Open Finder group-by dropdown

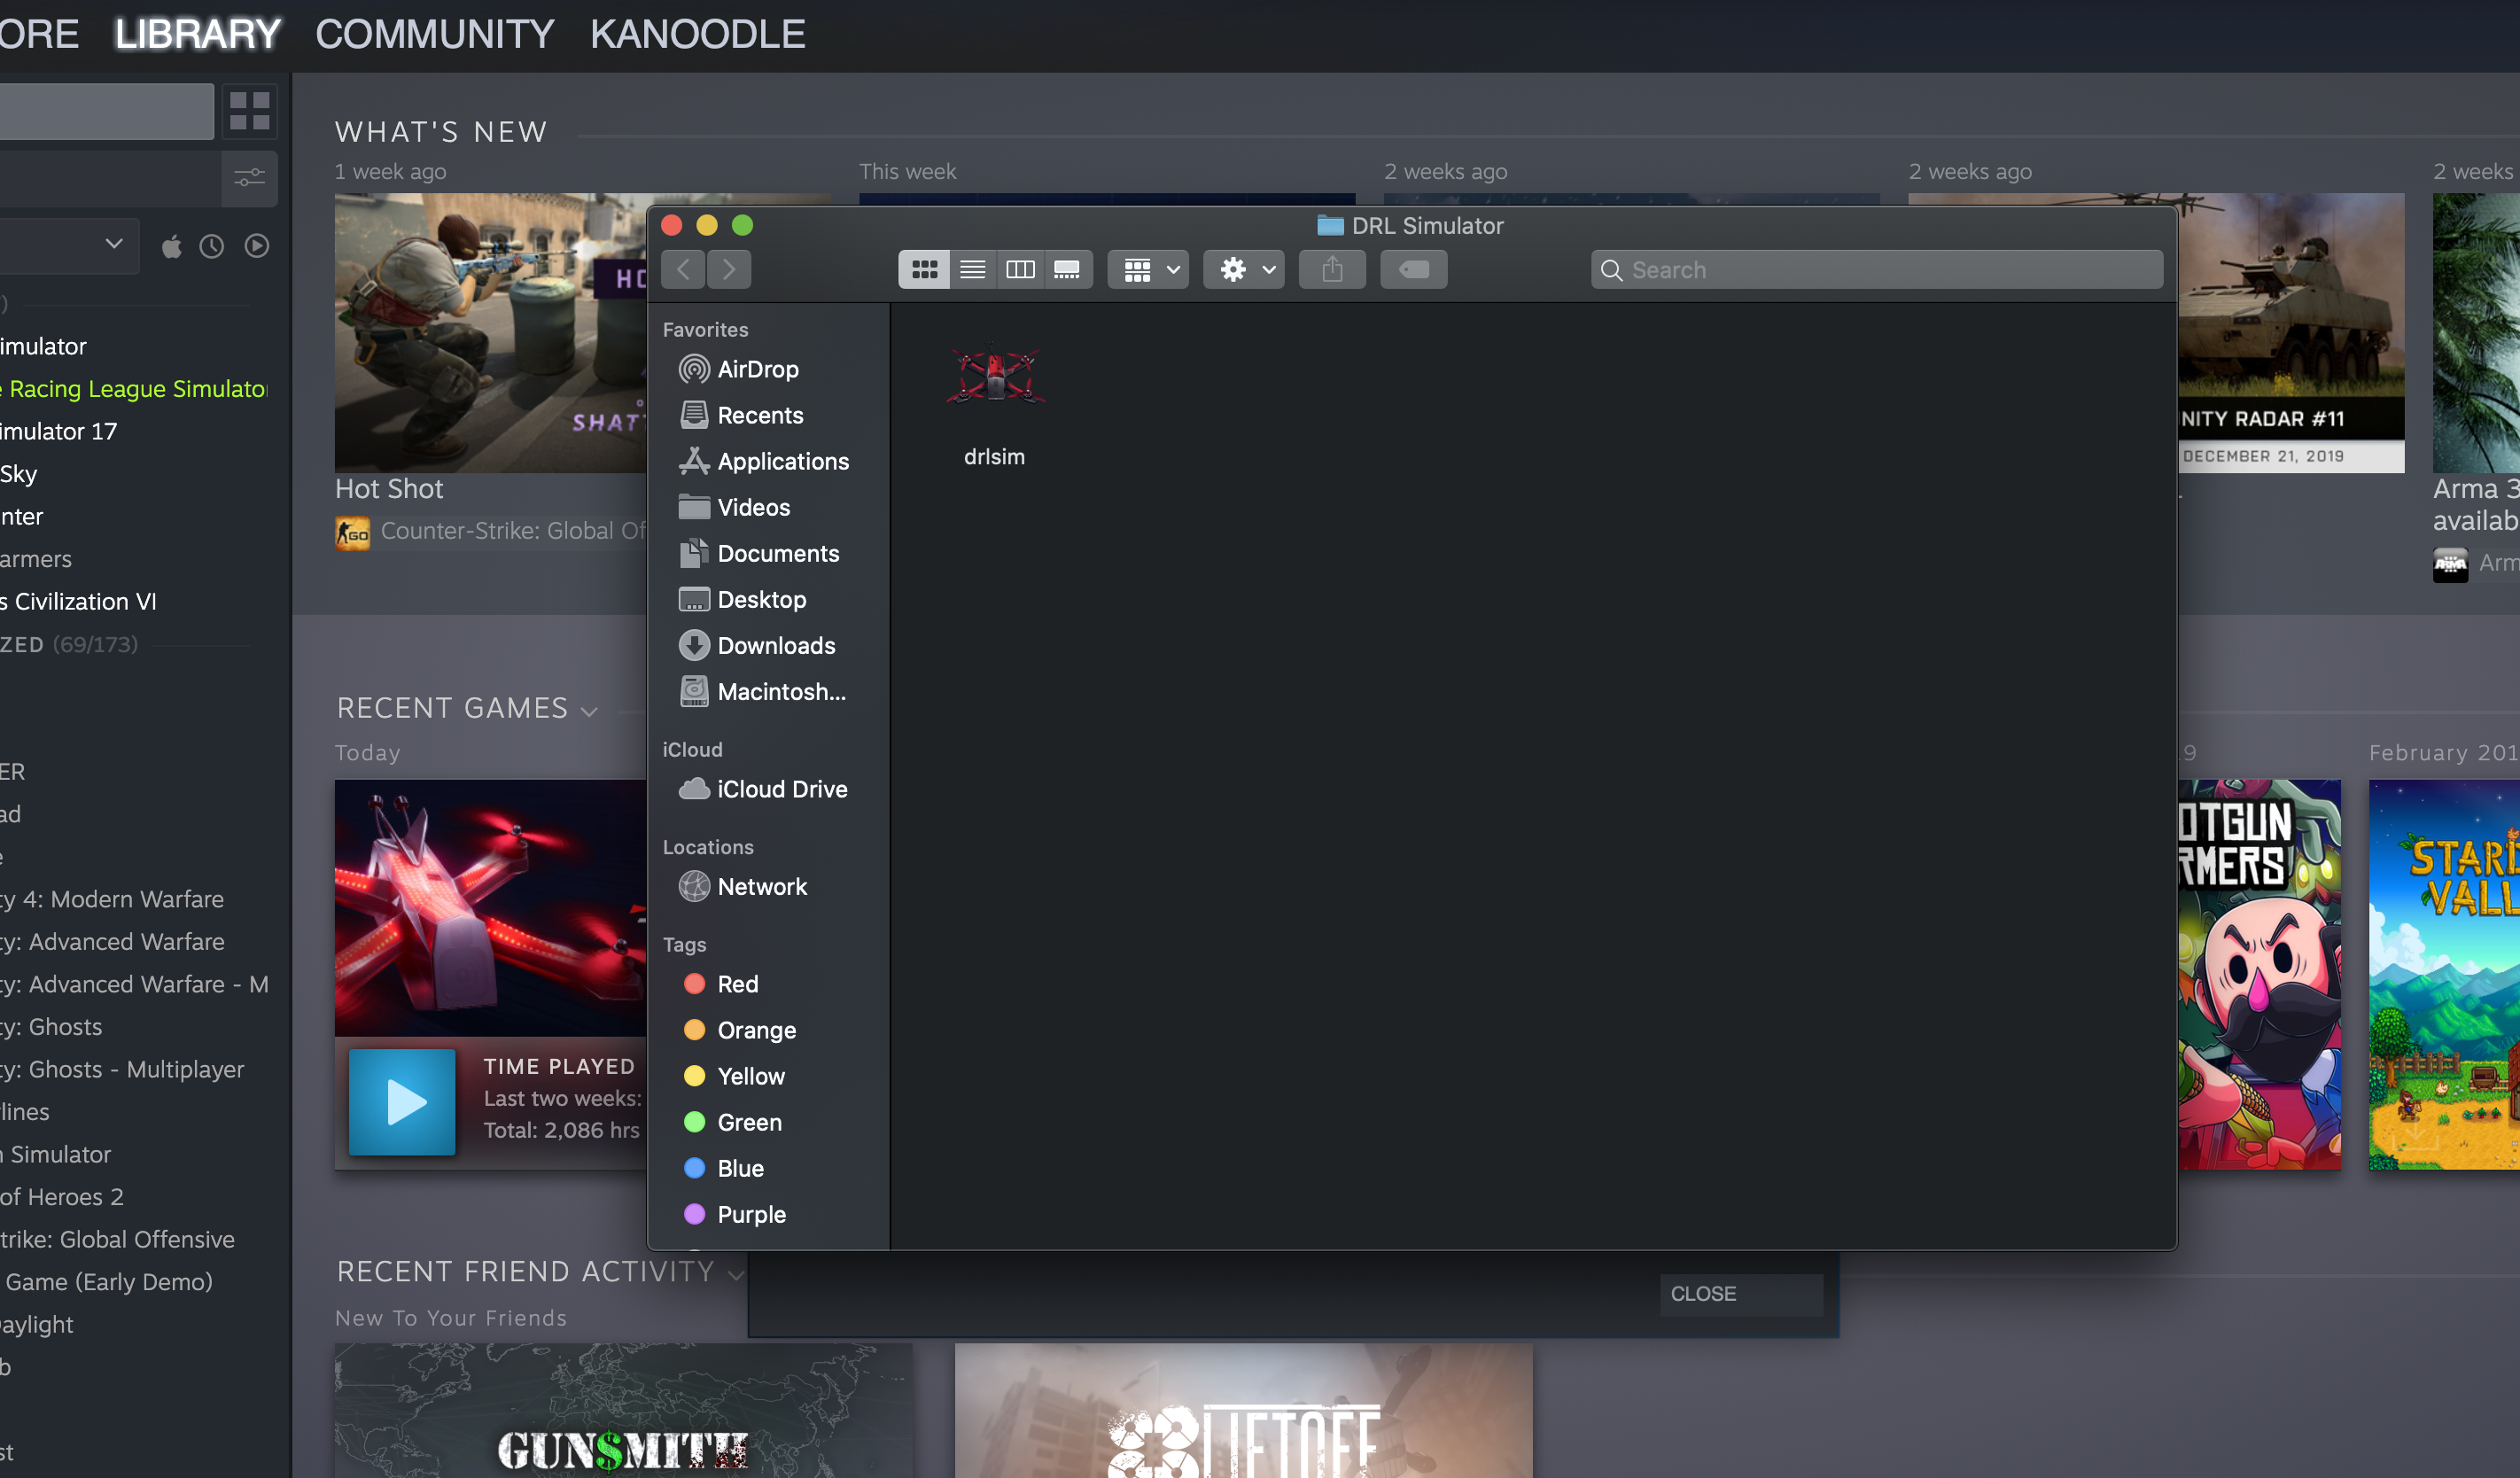tap(1149, 269)
